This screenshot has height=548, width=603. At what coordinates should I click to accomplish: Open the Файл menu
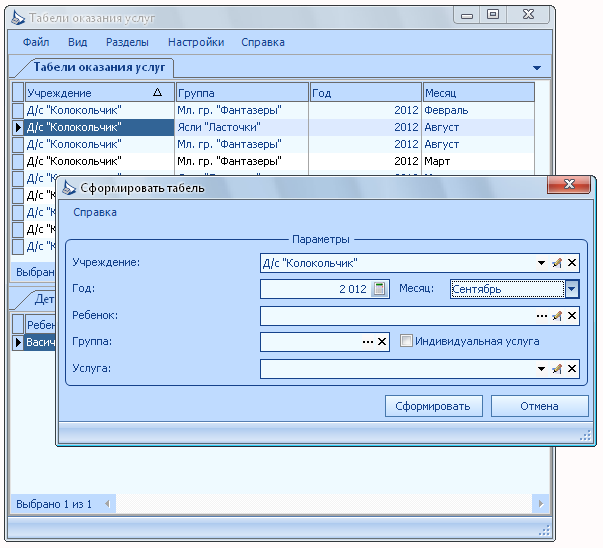(36, 42)
